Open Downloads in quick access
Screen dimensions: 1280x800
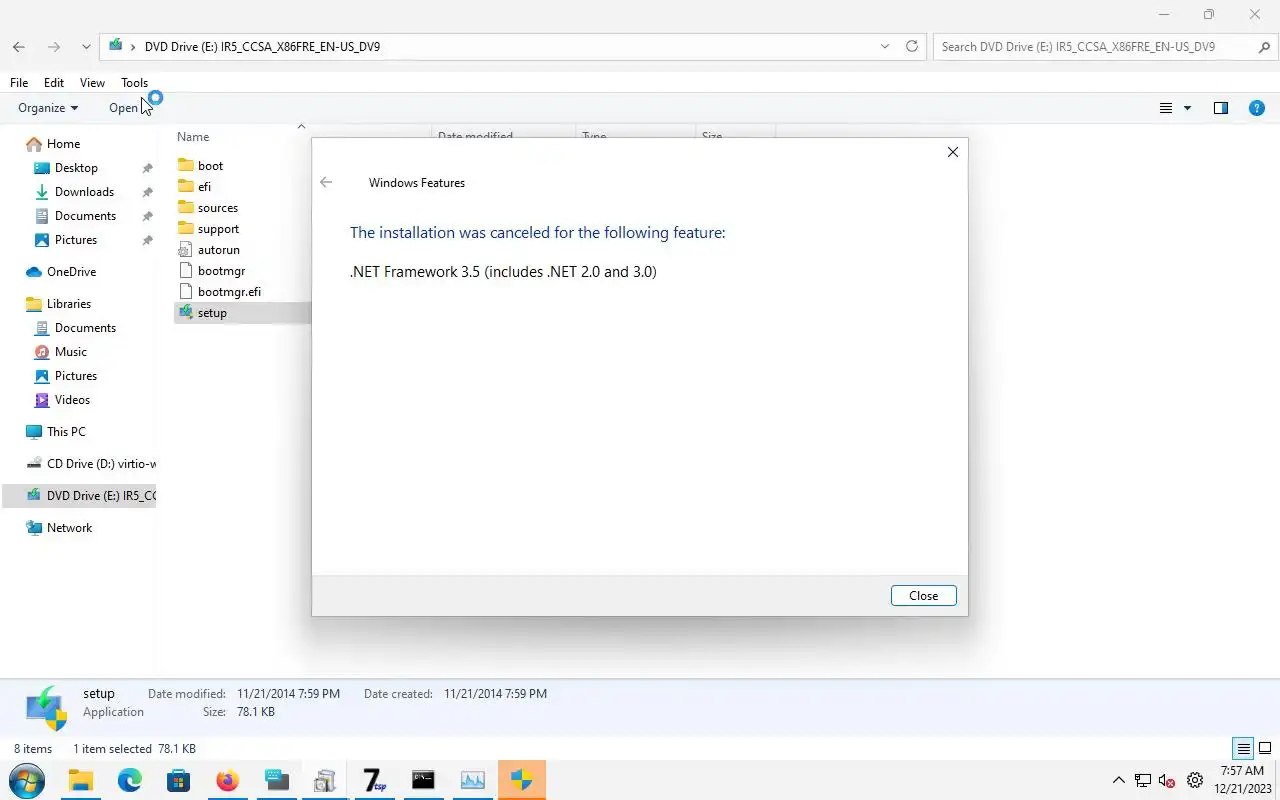tap(84, 192)
